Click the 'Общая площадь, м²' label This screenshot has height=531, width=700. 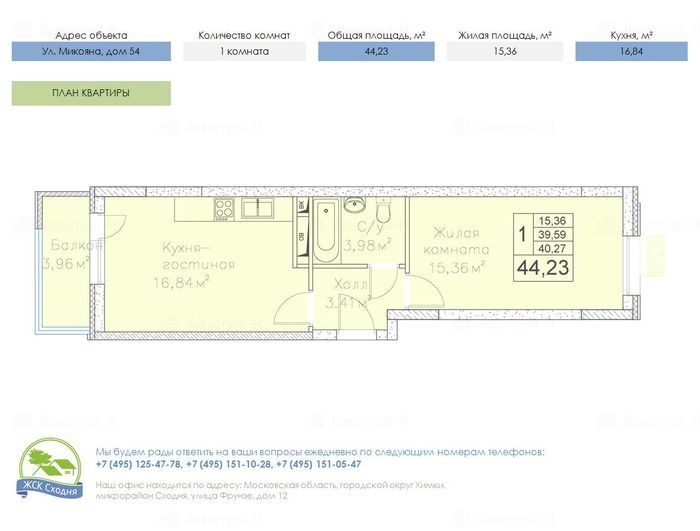(376, 35)
